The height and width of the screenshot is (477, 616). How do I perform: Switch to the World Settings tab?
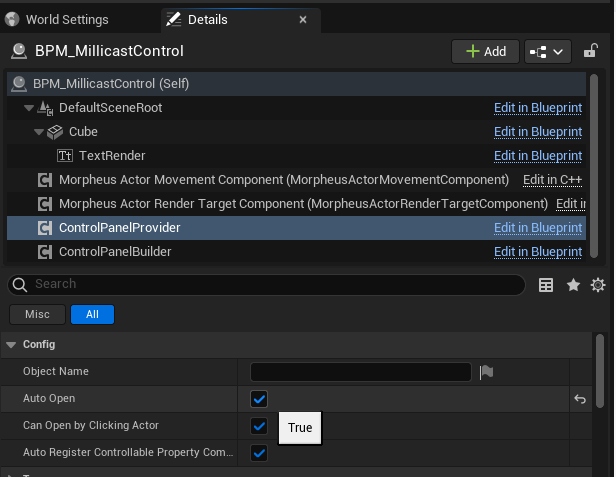pos(66,20)
